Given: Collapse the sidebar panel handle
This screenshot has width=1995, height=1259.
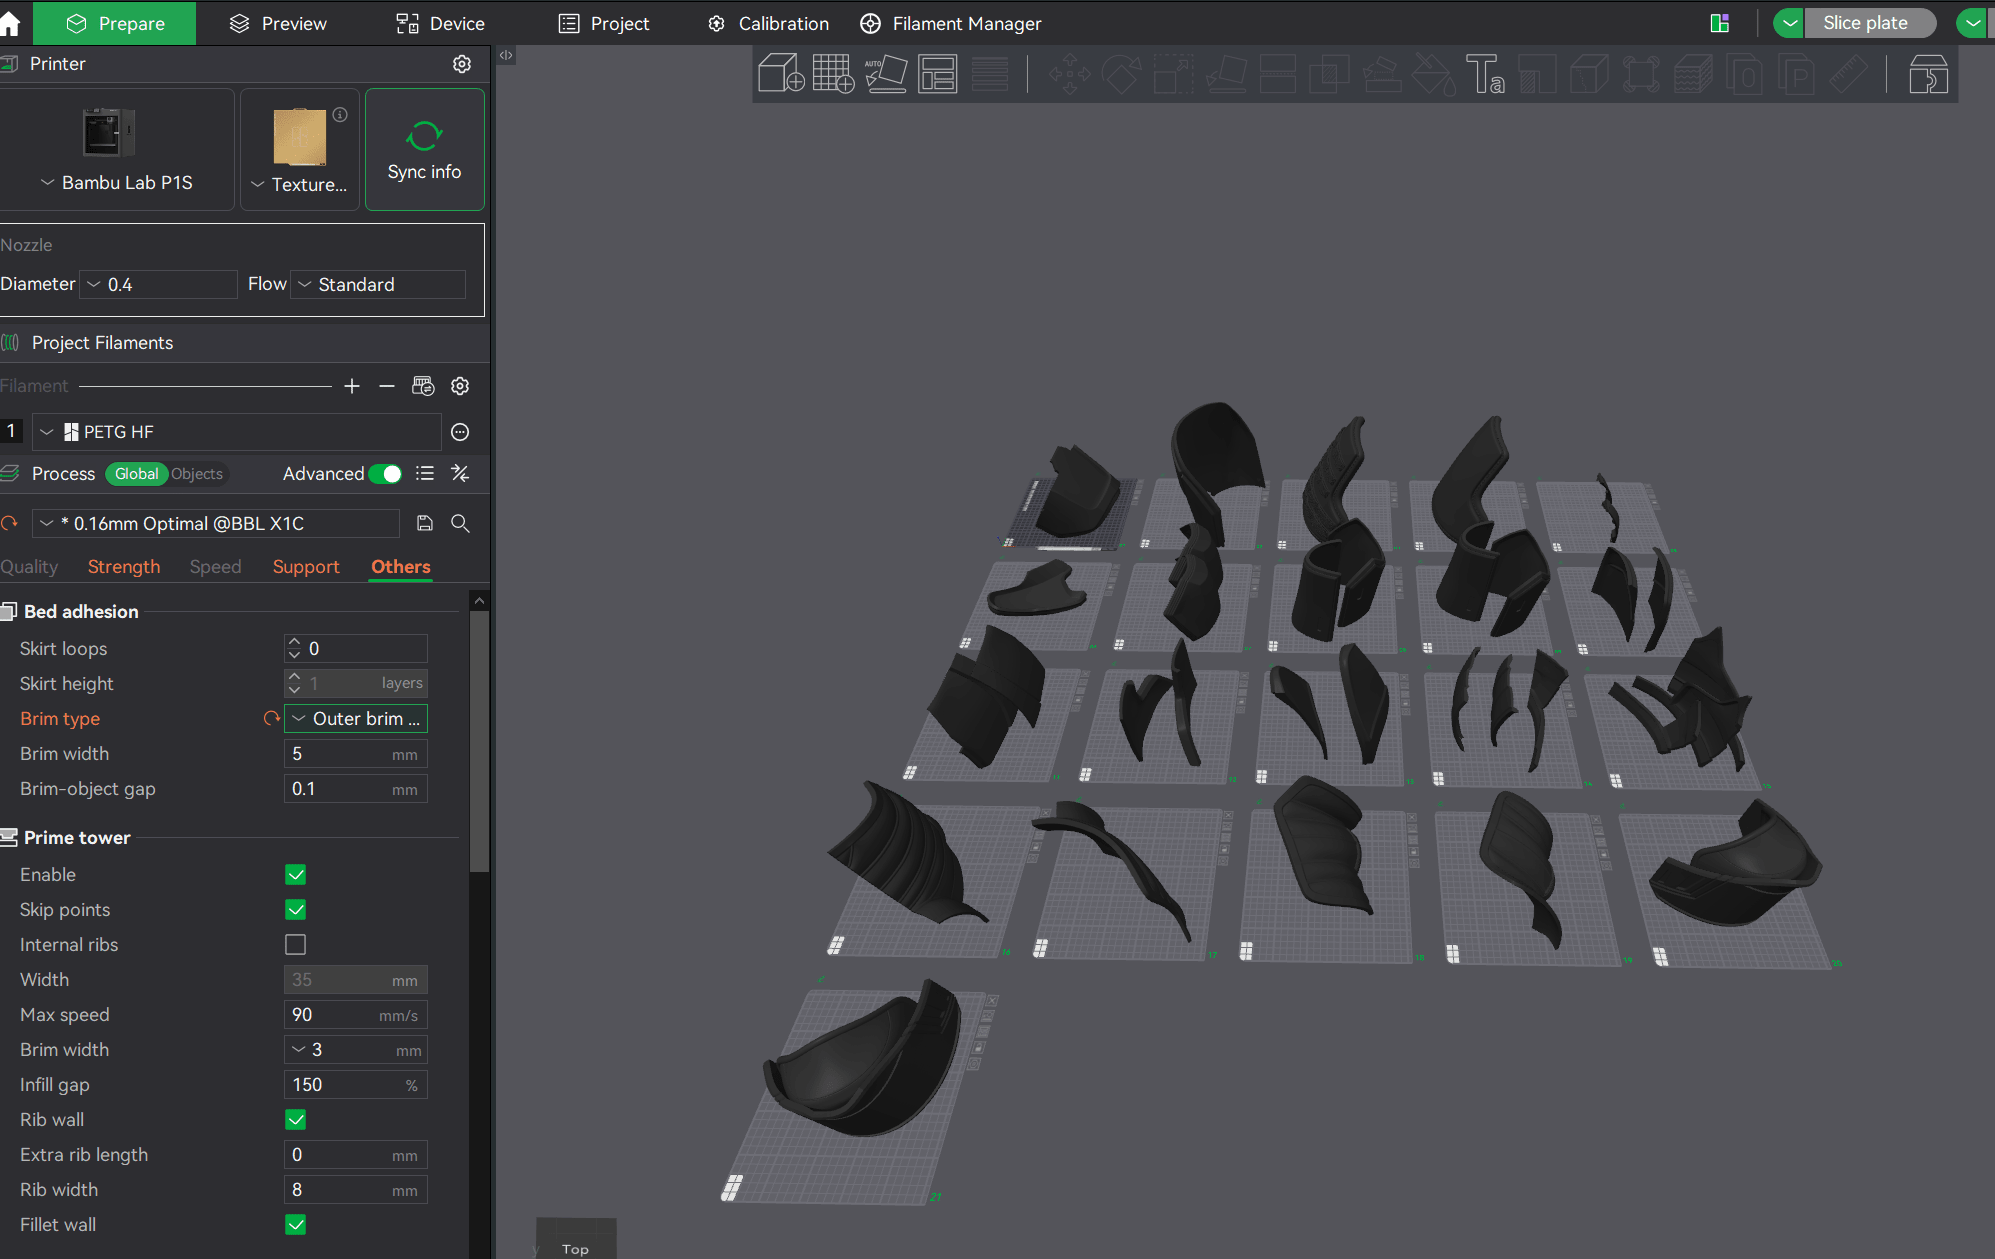Looking at the screenshot, I should [506, 55].
